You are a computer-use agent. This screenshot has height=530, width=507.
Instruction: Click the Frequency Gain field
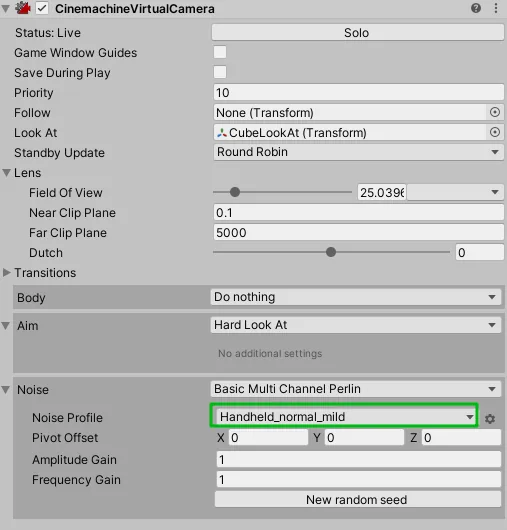click(359, 479)
